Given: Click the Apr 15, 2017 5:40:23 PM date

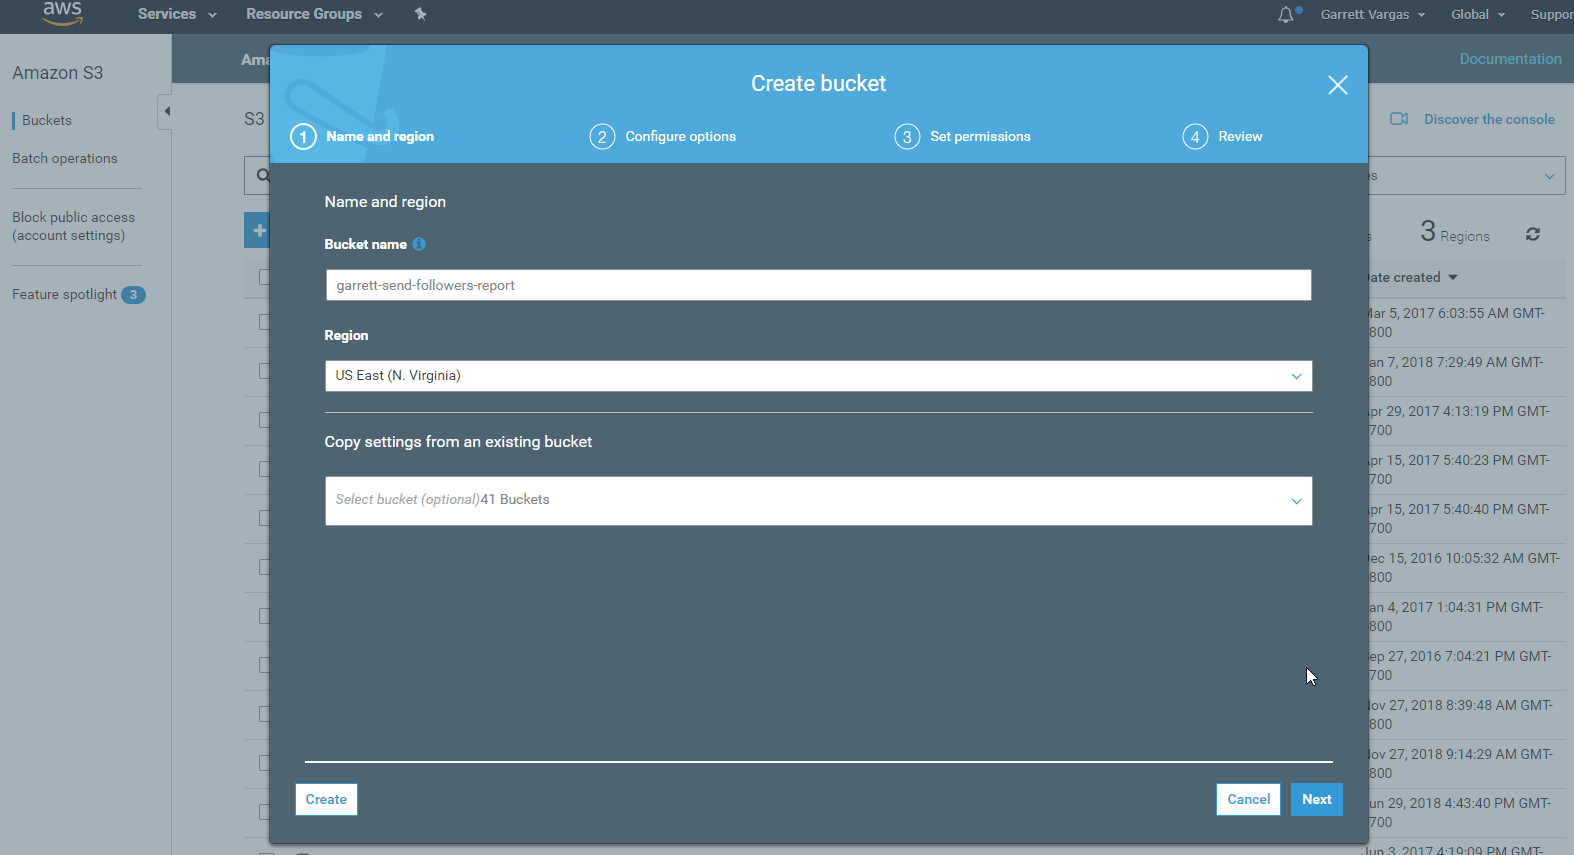Looking at the screenshot, I should click(1459, 470).
